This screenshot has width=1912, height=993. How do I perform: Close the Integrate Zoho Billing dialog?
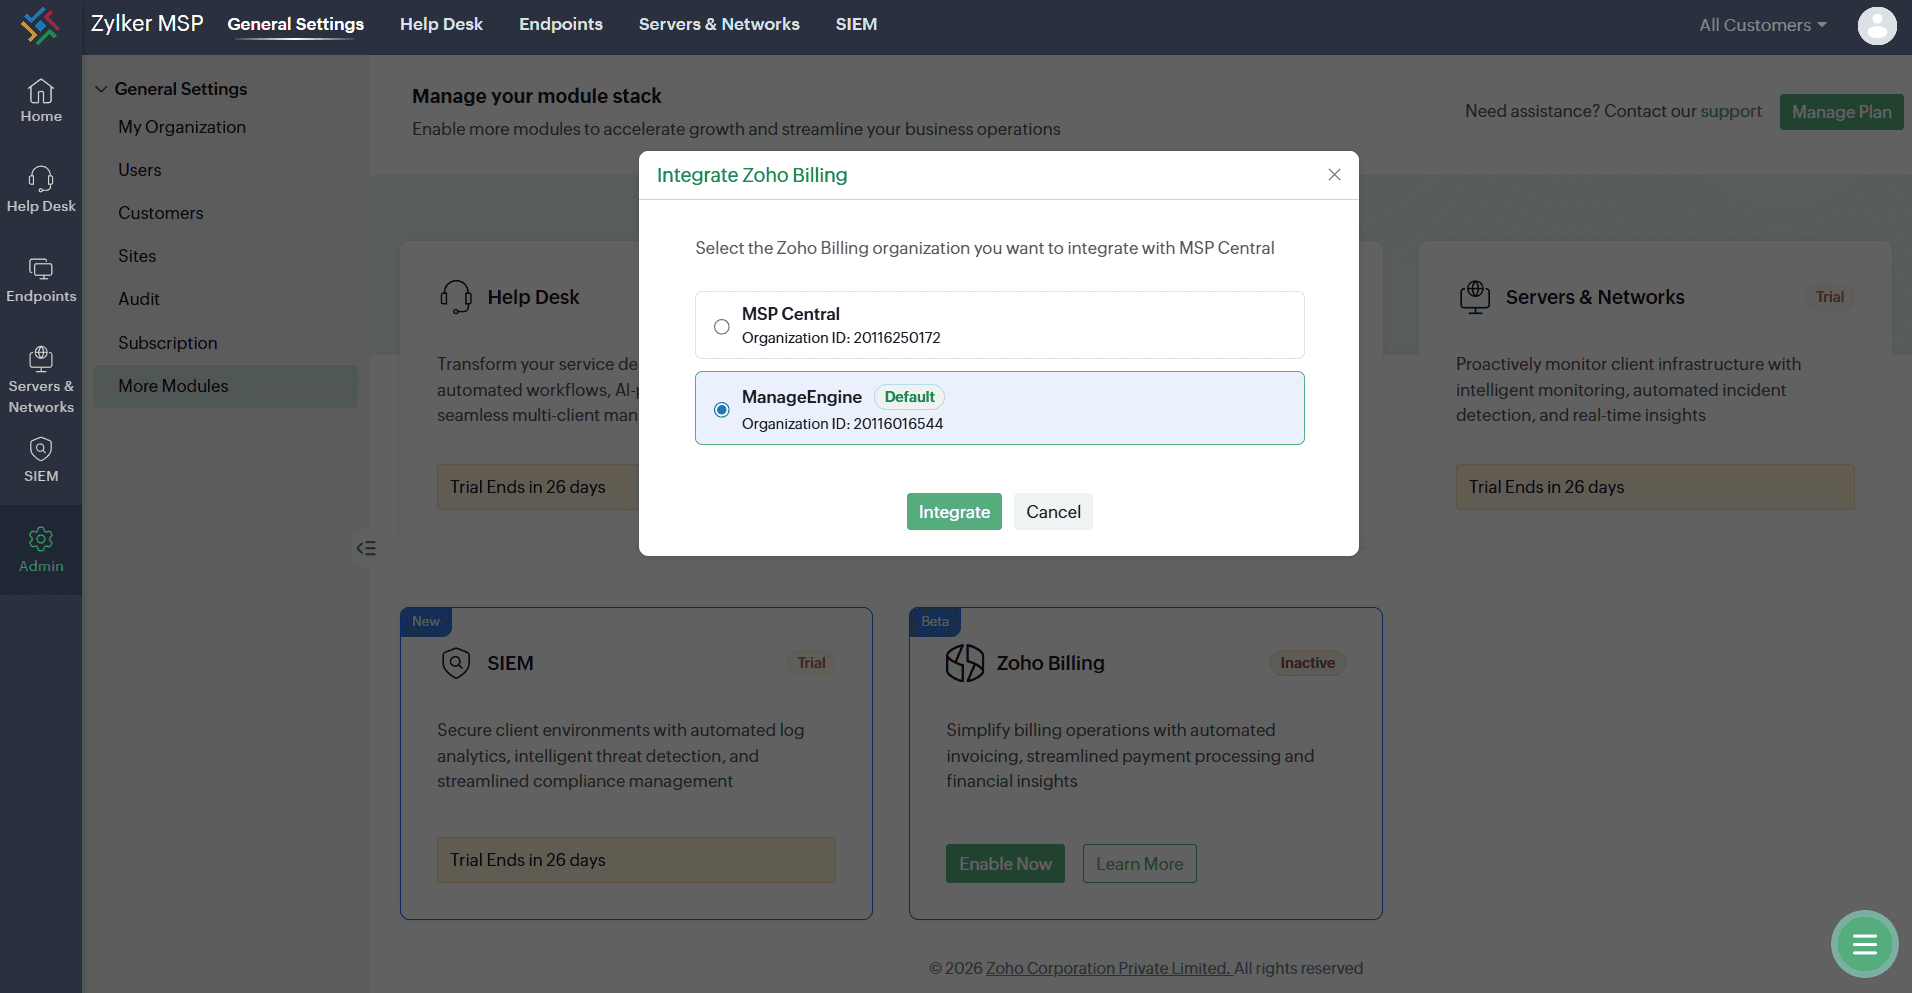tap(1334, 175)
